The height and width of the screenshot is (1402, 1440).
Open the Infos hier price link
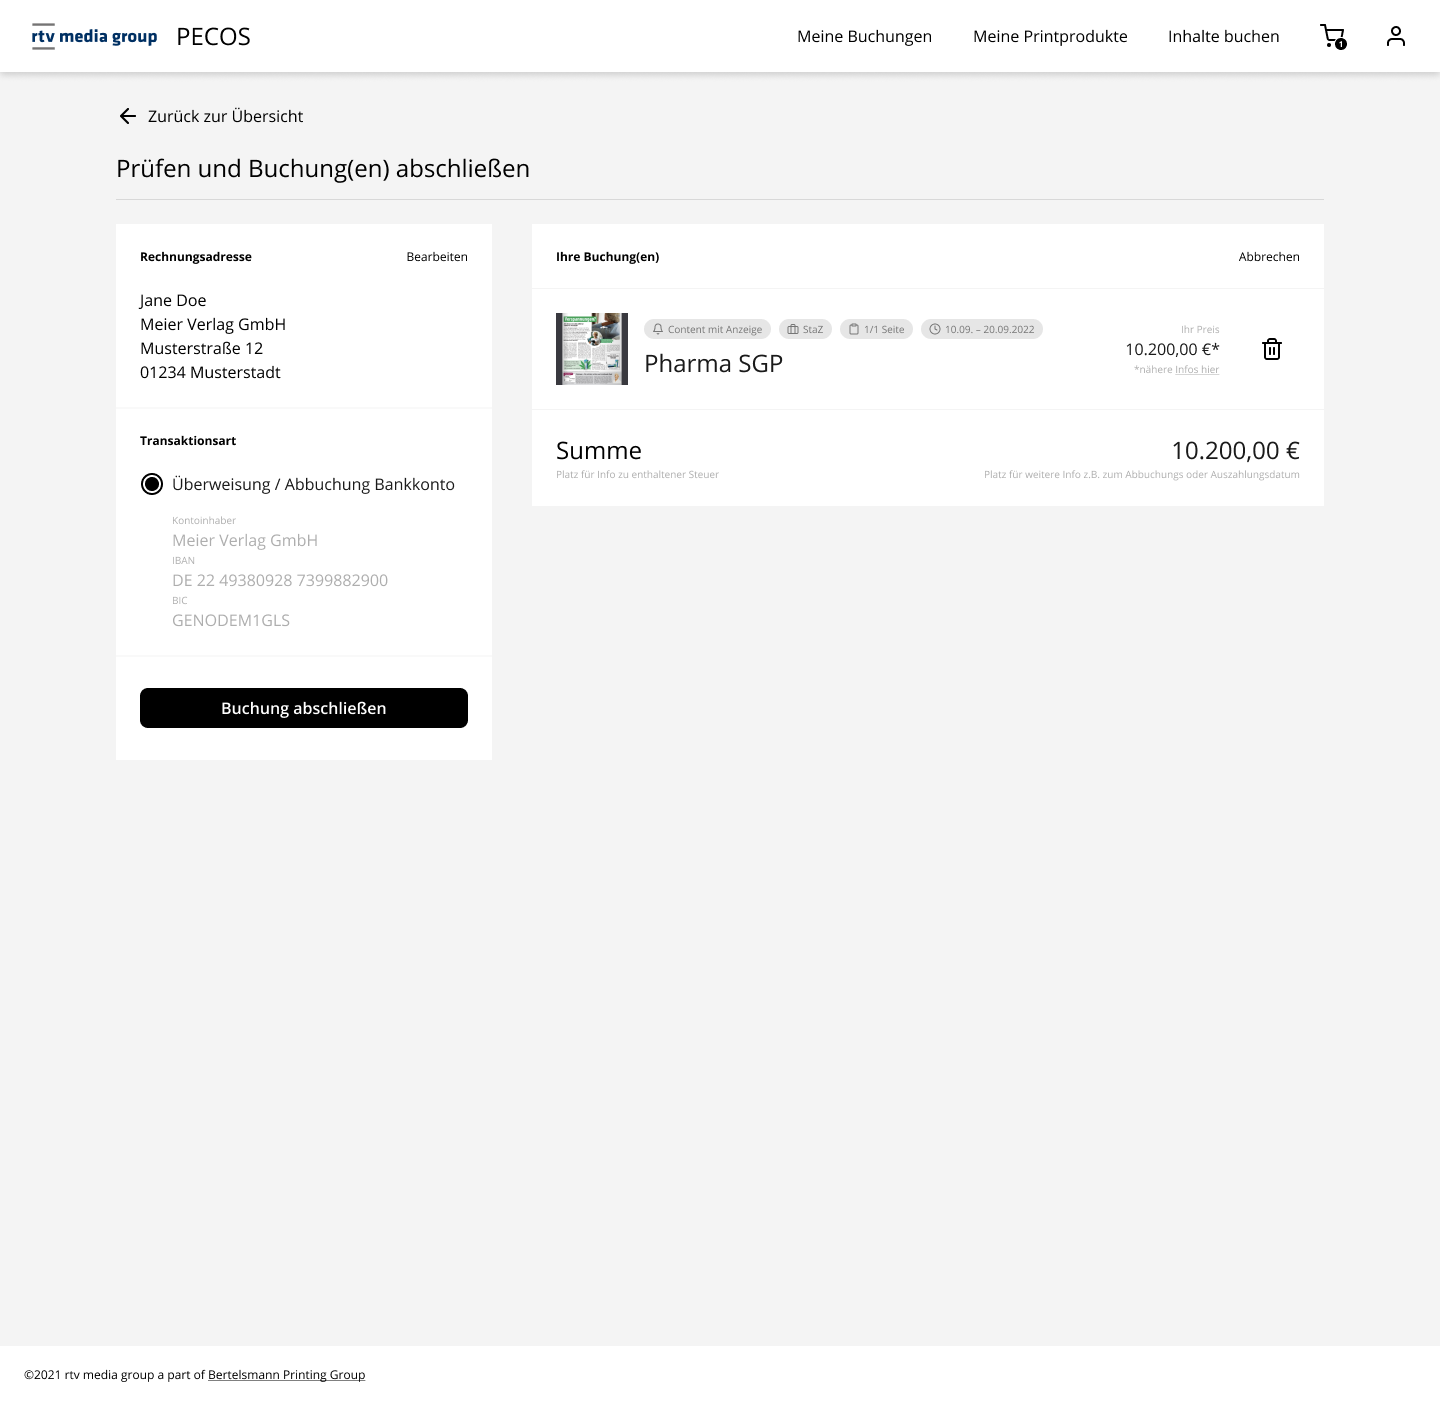[x=1197, y=370]
